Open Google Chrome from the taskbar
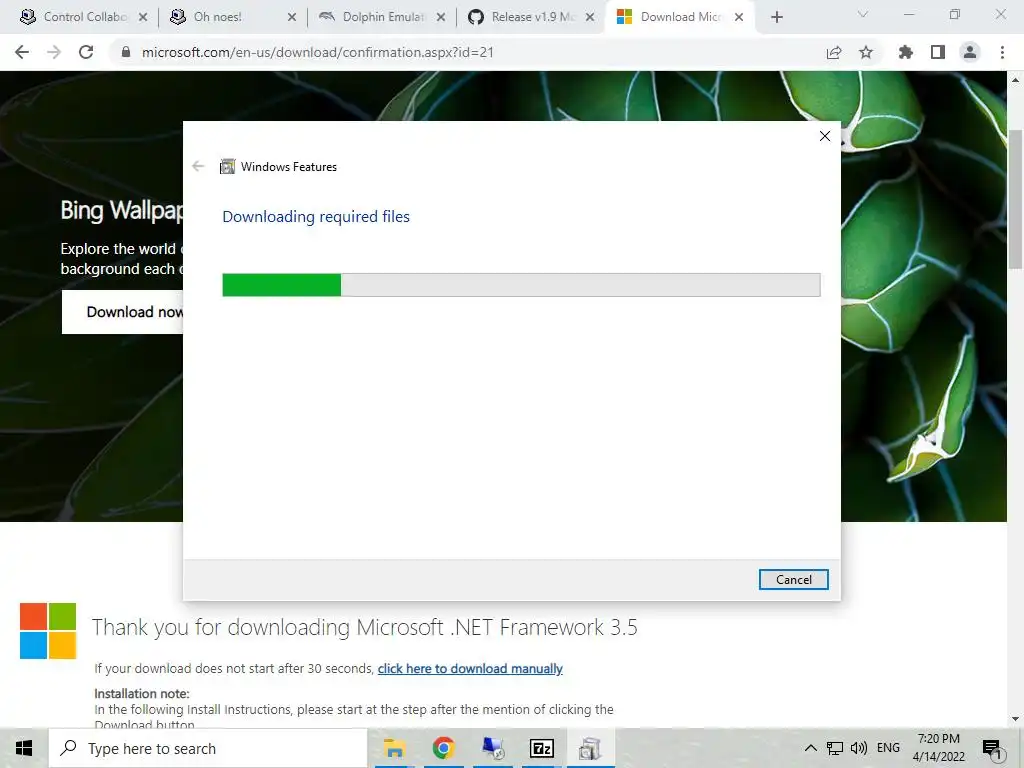This screenshot has height=768, width=1024. 443,748
